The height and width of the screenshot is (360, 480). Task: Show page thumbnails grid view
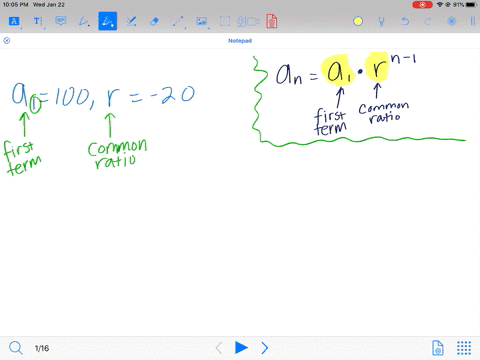click(464, 348)
